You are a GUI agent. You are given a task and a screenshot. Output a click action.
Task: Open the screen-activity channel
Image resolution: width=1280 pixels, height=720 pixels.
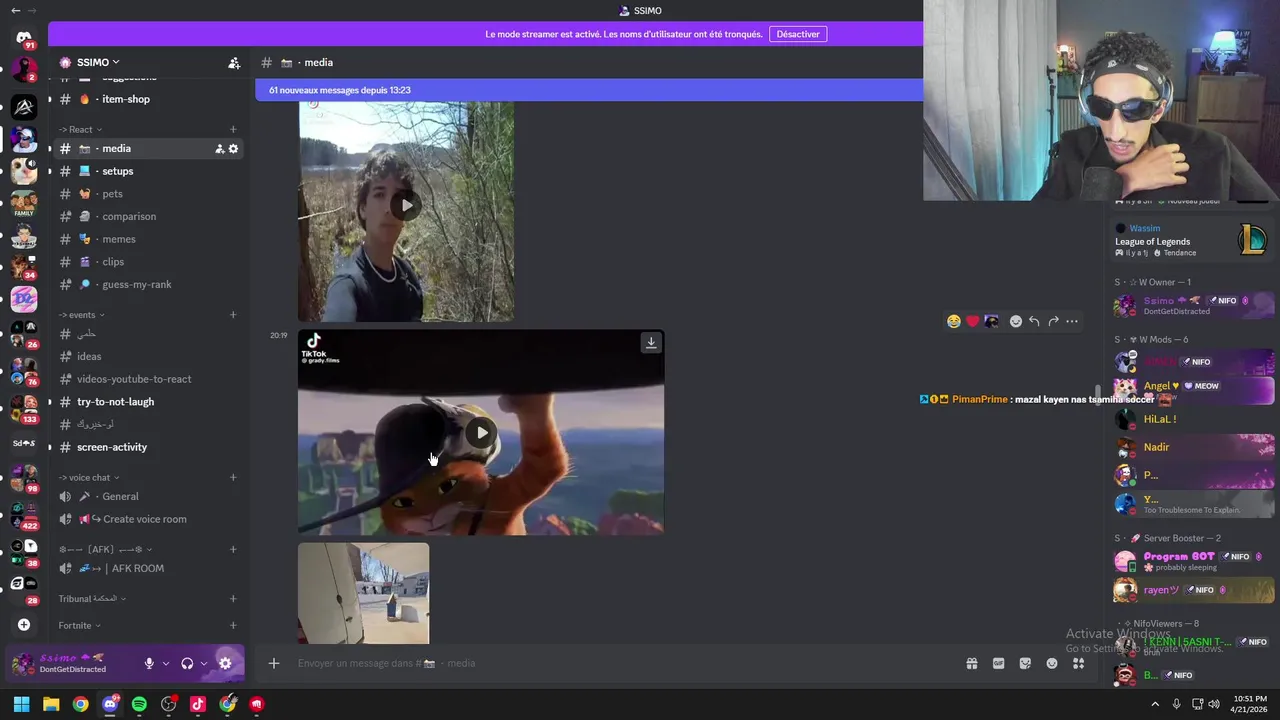pyautogui.click(x=148, y=447)
